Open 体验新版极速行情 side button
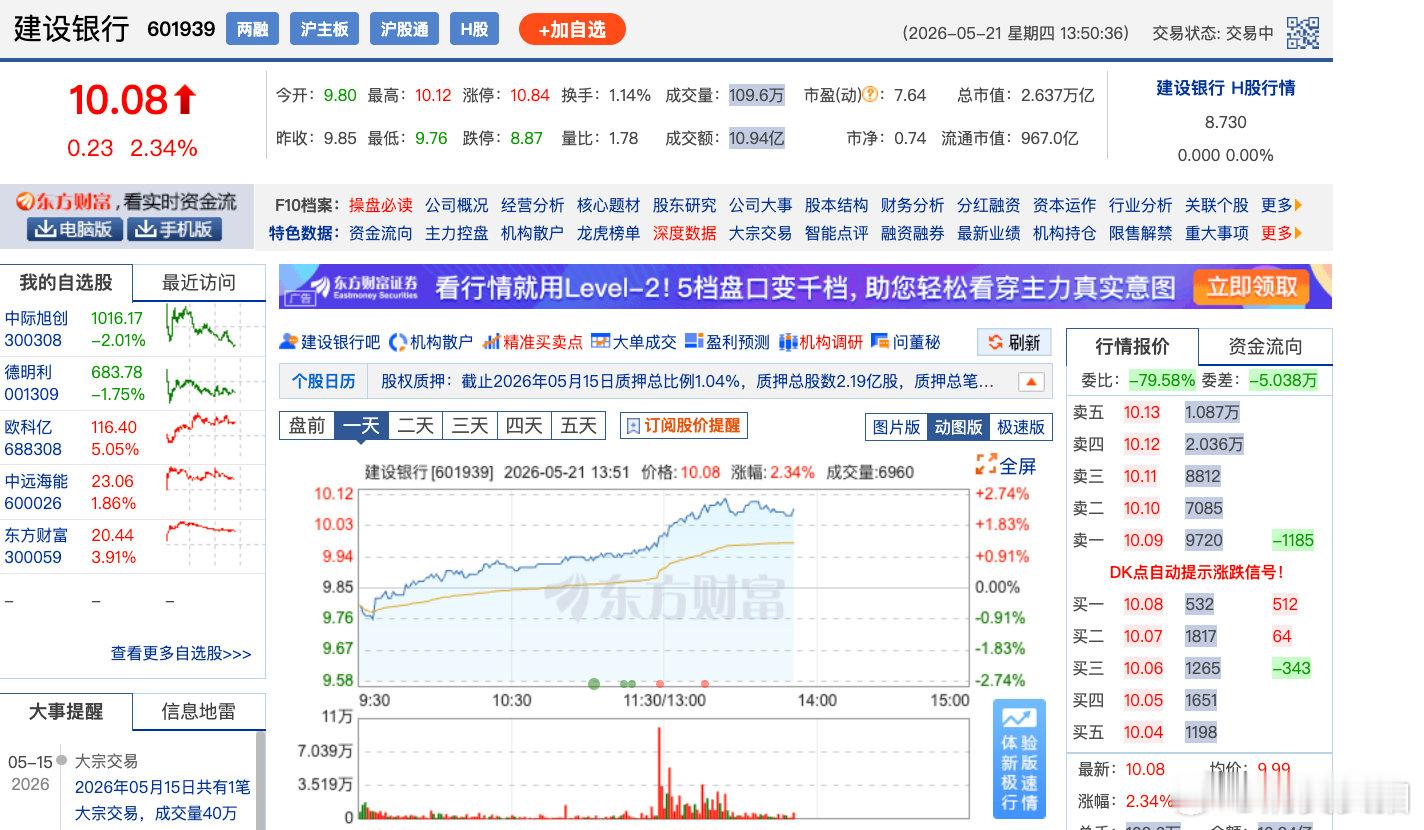The image size is (1424, 830). coord(1019,760)
